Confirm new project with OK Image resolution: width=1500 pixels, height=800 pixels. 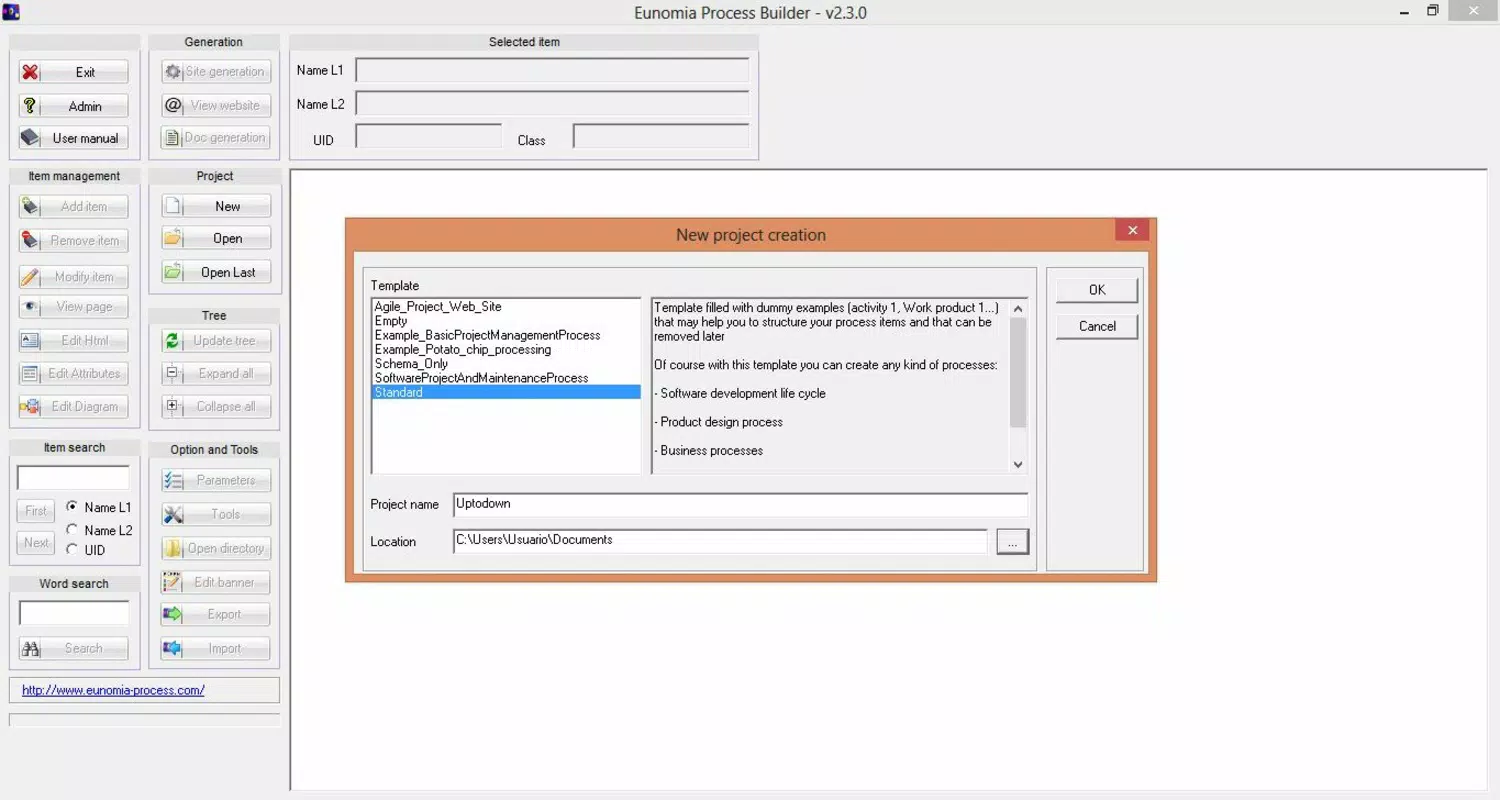click(1097, 290)
